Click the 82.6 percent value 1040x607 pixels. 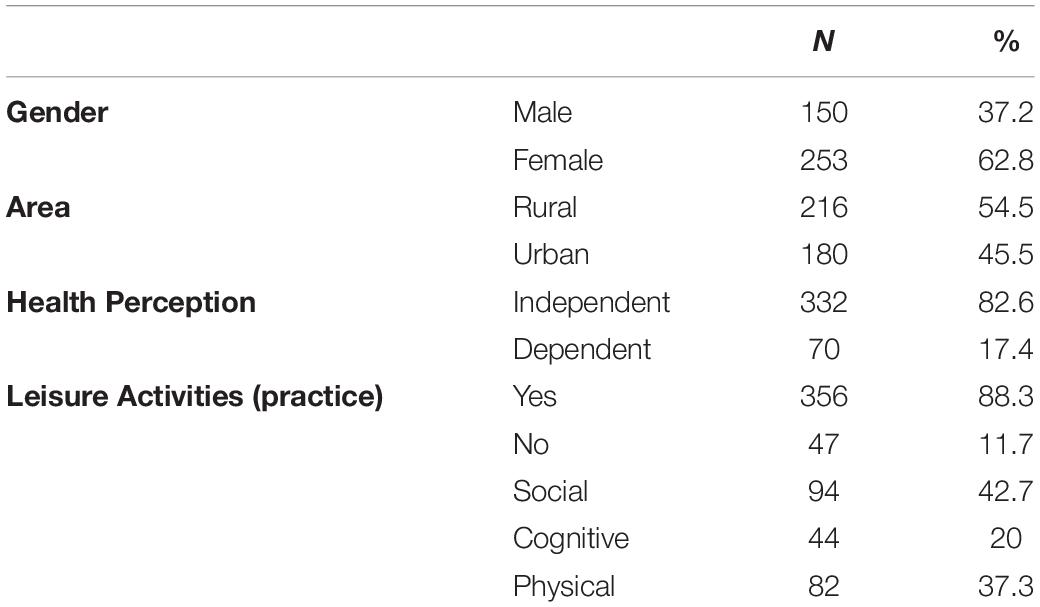pos(1006,303)
